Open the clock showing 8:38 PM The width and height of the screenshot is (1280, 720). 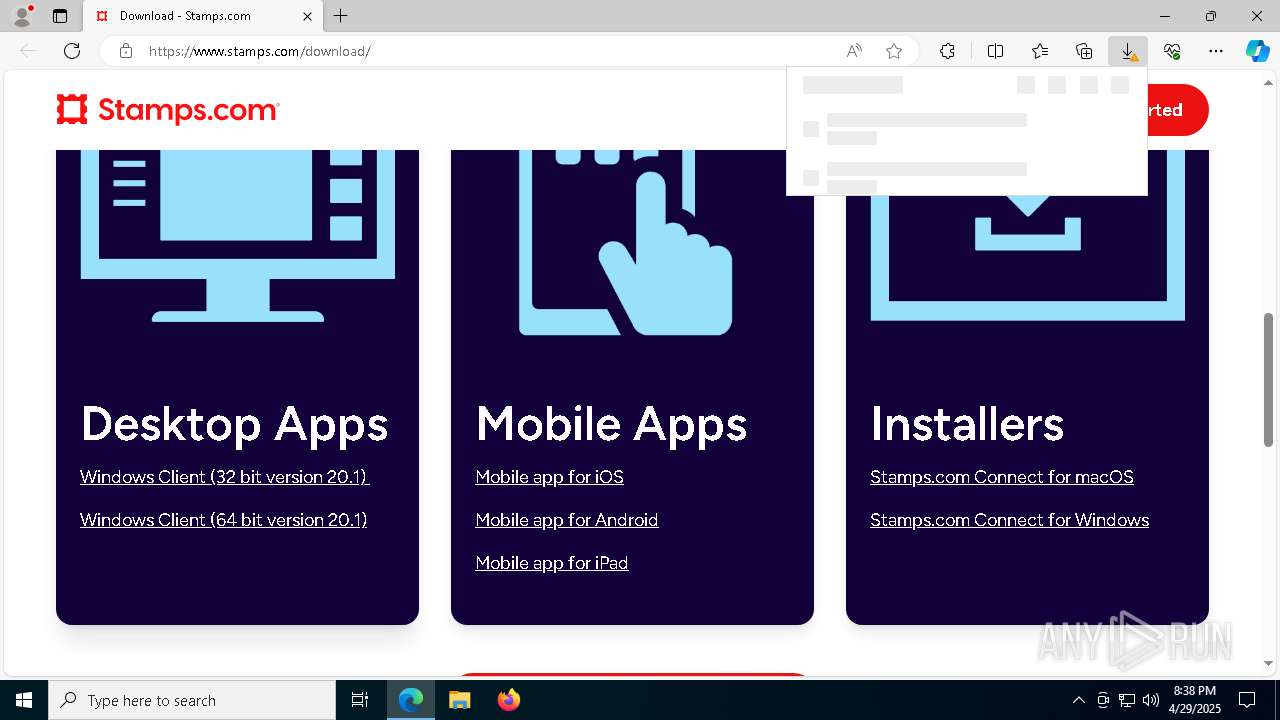(x=1195, y=700)
